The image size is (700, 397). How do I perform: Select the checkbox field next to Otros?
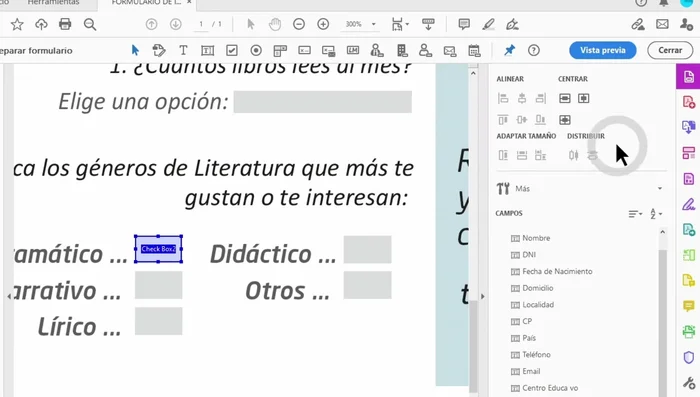coord(367,285)
